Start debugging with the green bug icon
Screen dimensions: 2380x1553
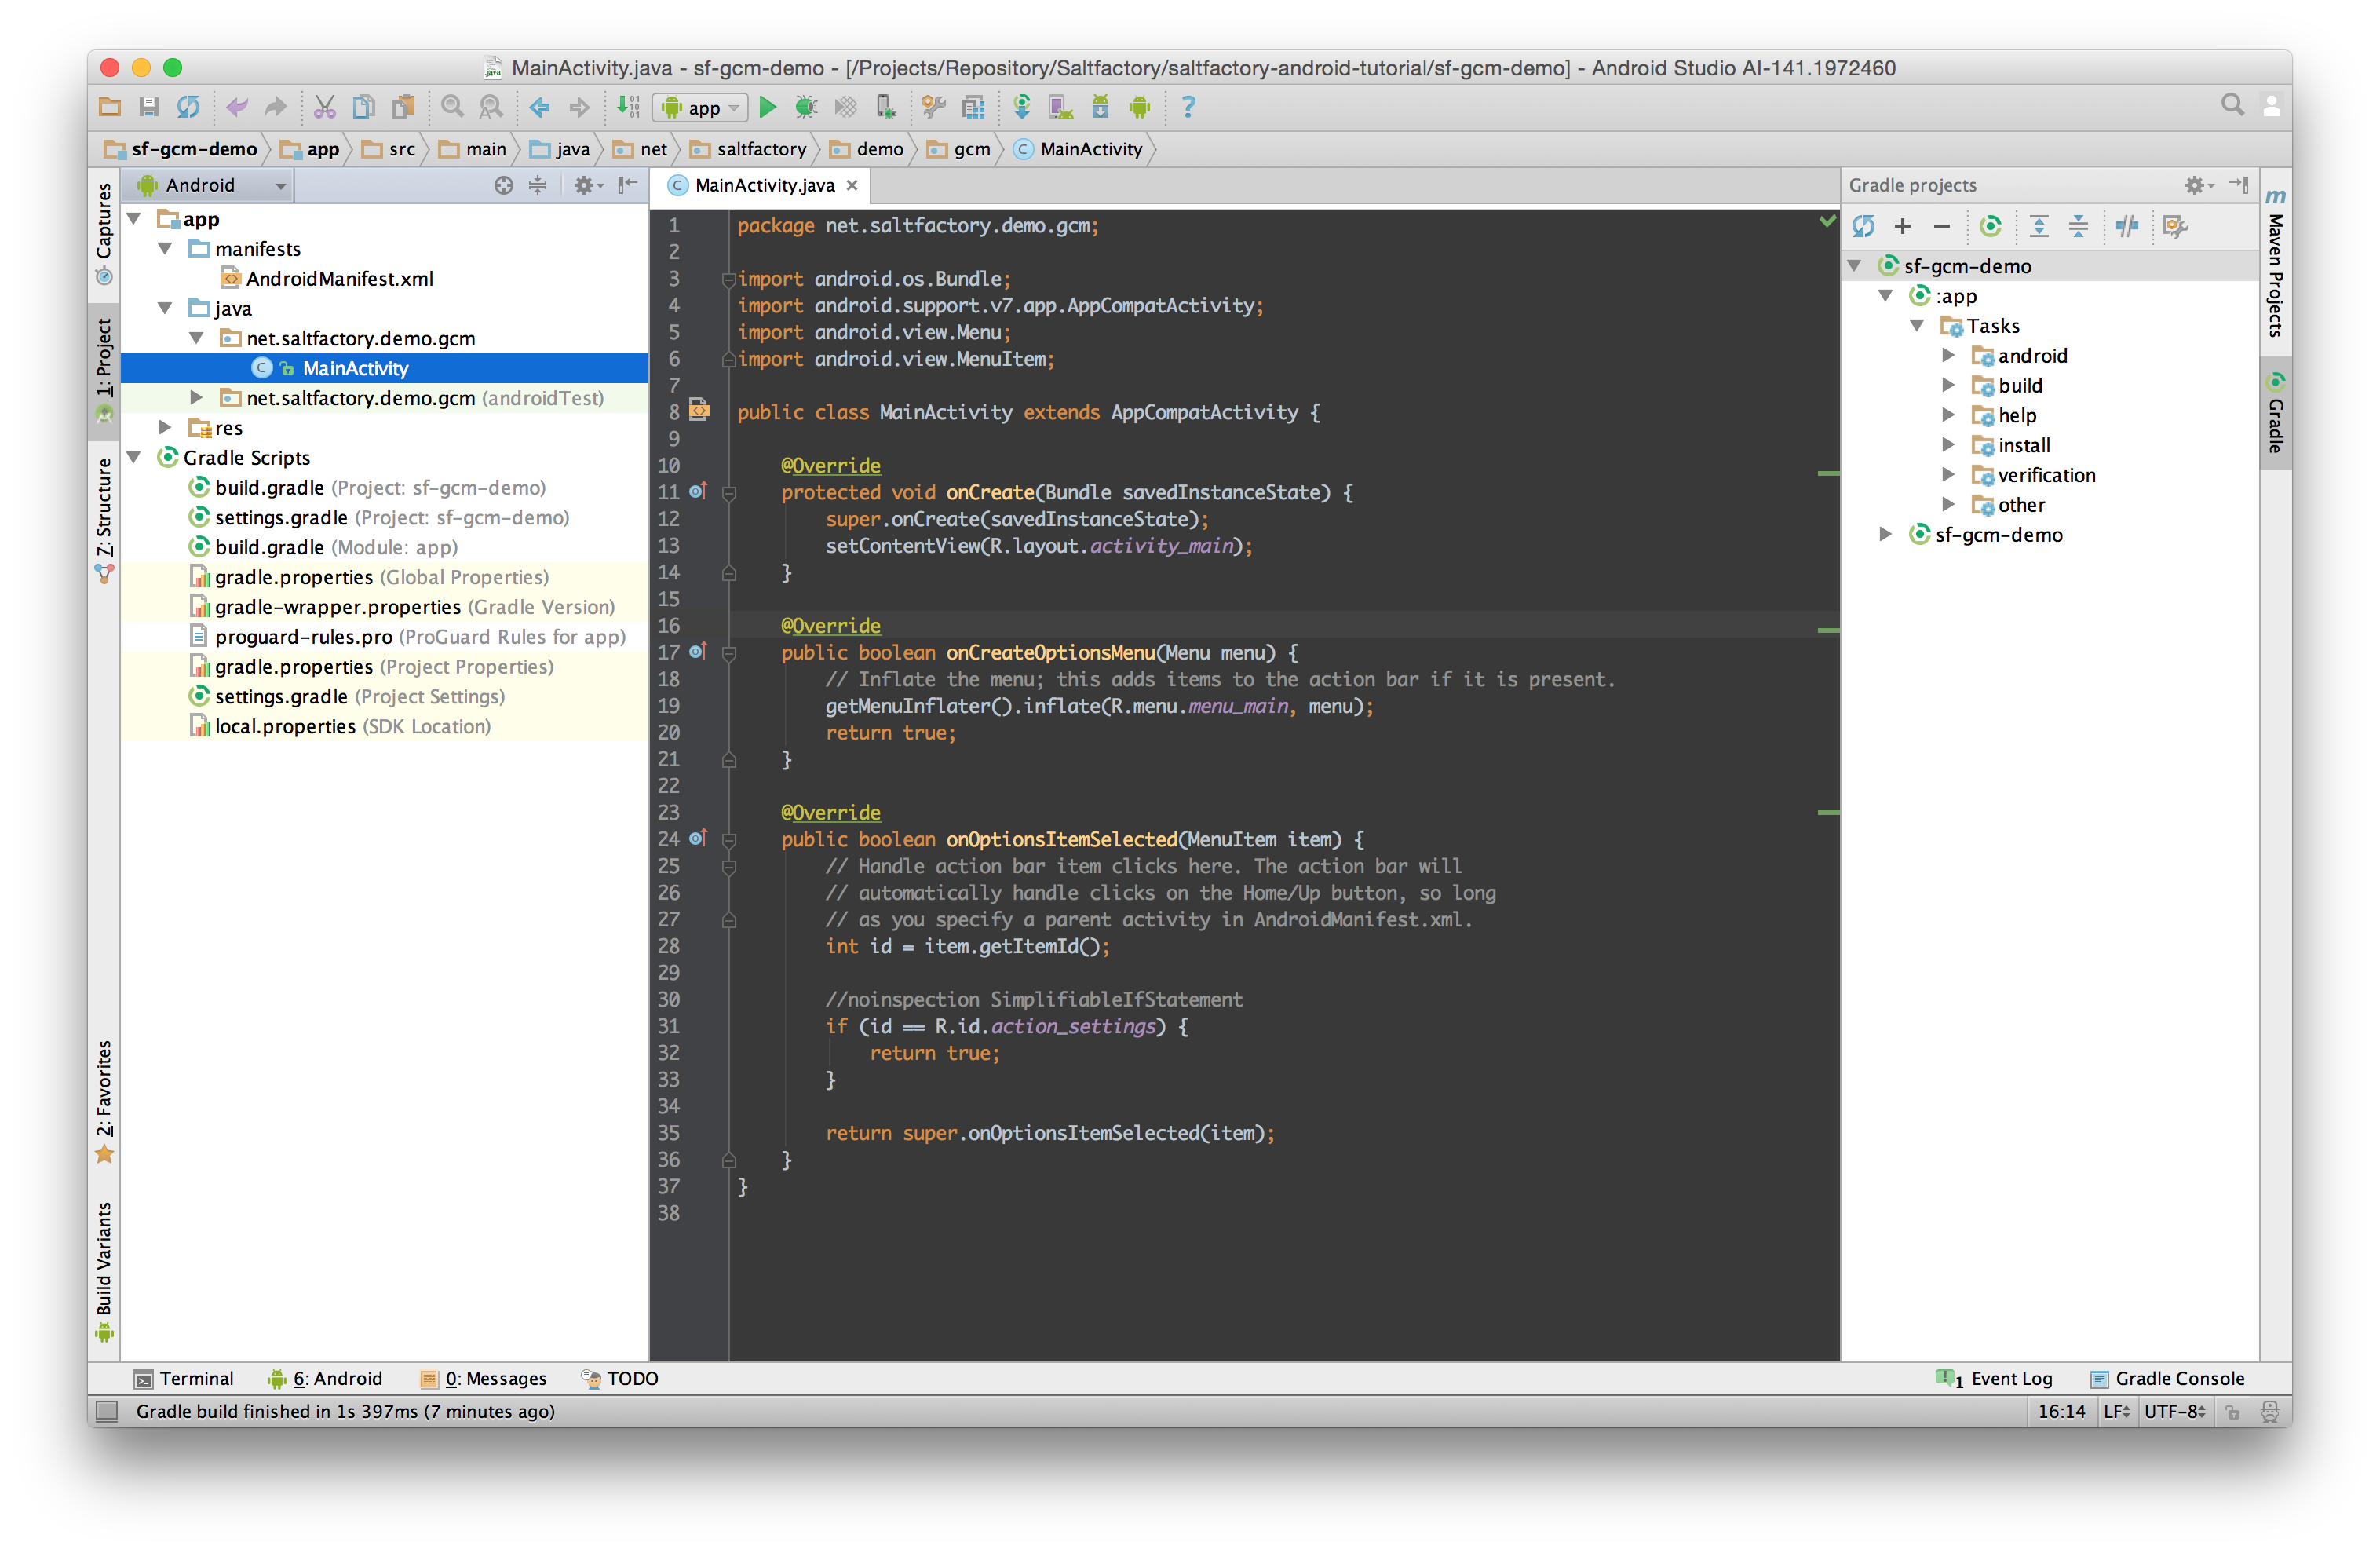(x=805, y=107)
